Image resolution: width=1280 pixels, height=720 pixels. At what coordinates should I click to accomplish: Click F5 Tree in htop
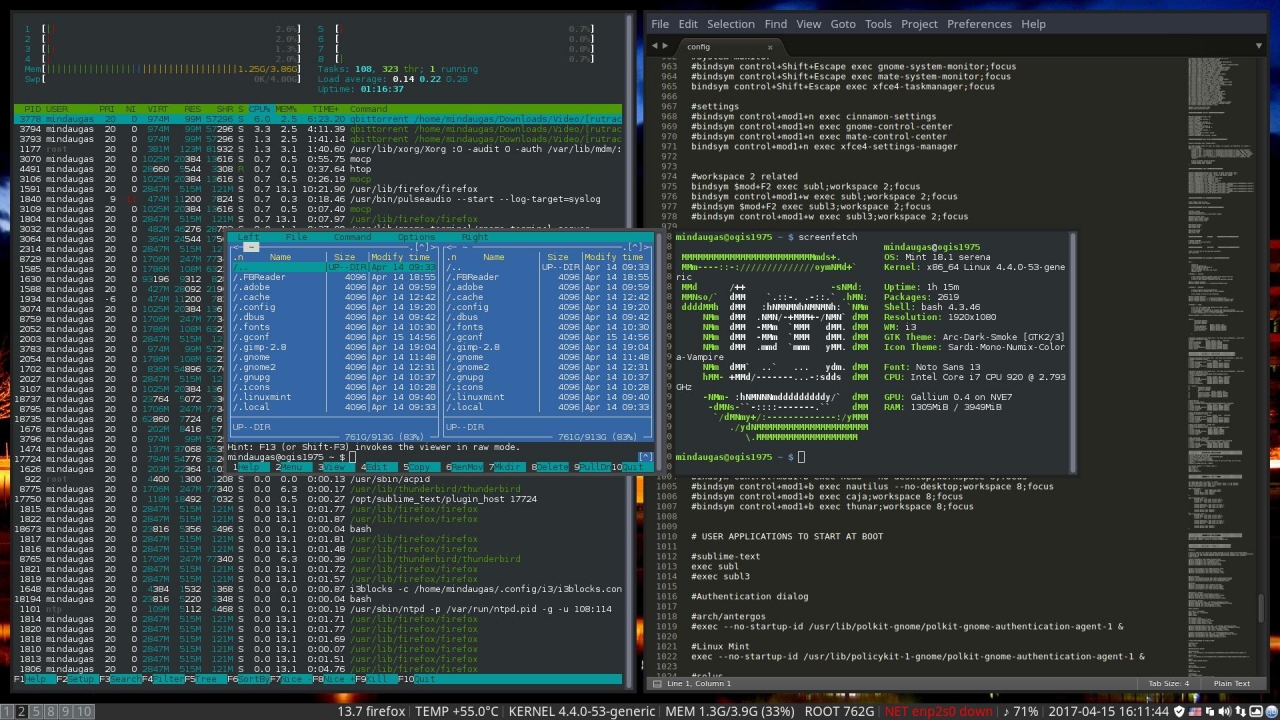[x=205, y=680]
